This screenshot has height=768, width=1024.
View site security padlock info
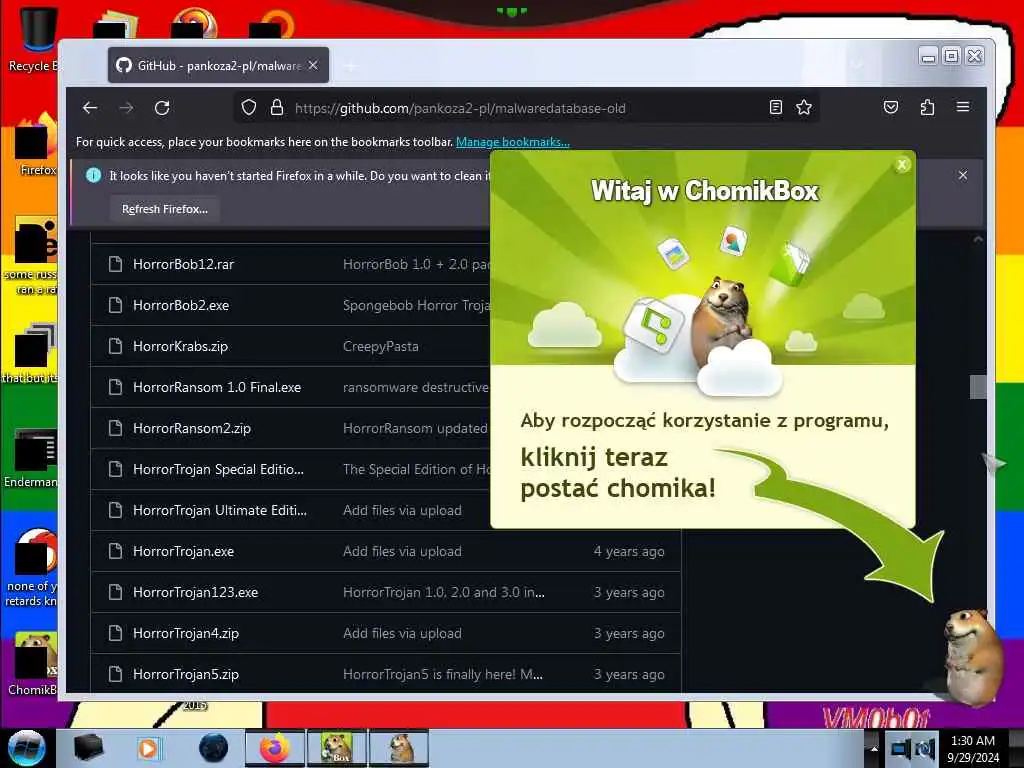[x=277, y=108]
